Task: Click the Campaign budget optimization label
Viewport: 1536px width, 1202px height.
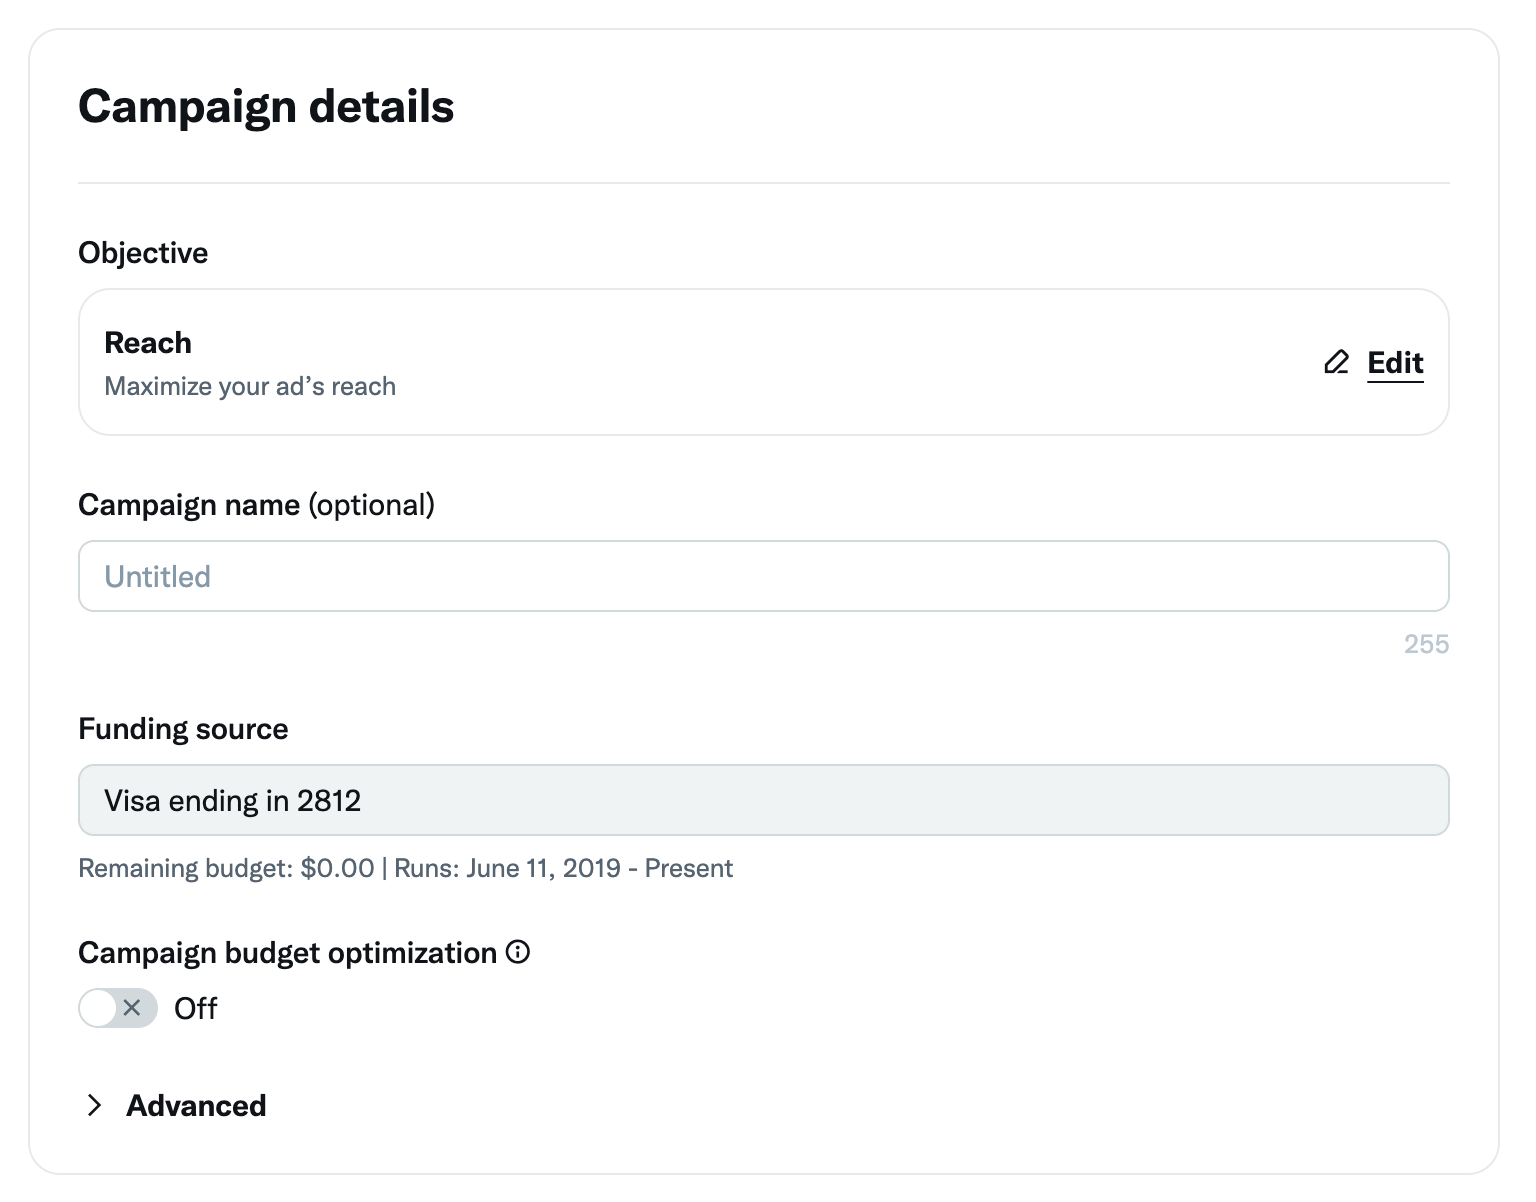Action: (287, 953)
